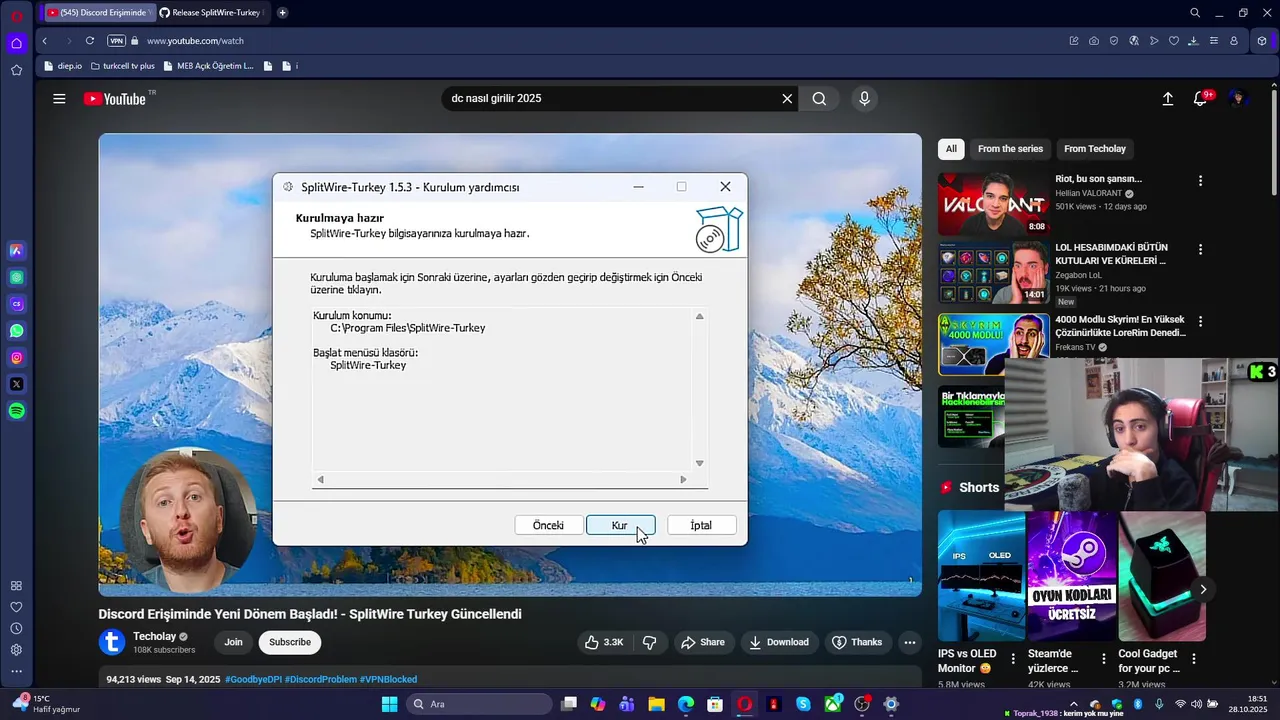Image resolution: width=1280 pixels, height=720 pixels.
Task: Open X (Twitter) in Opera sidebar
Action: pyautogui.click(x=16, y=384)
